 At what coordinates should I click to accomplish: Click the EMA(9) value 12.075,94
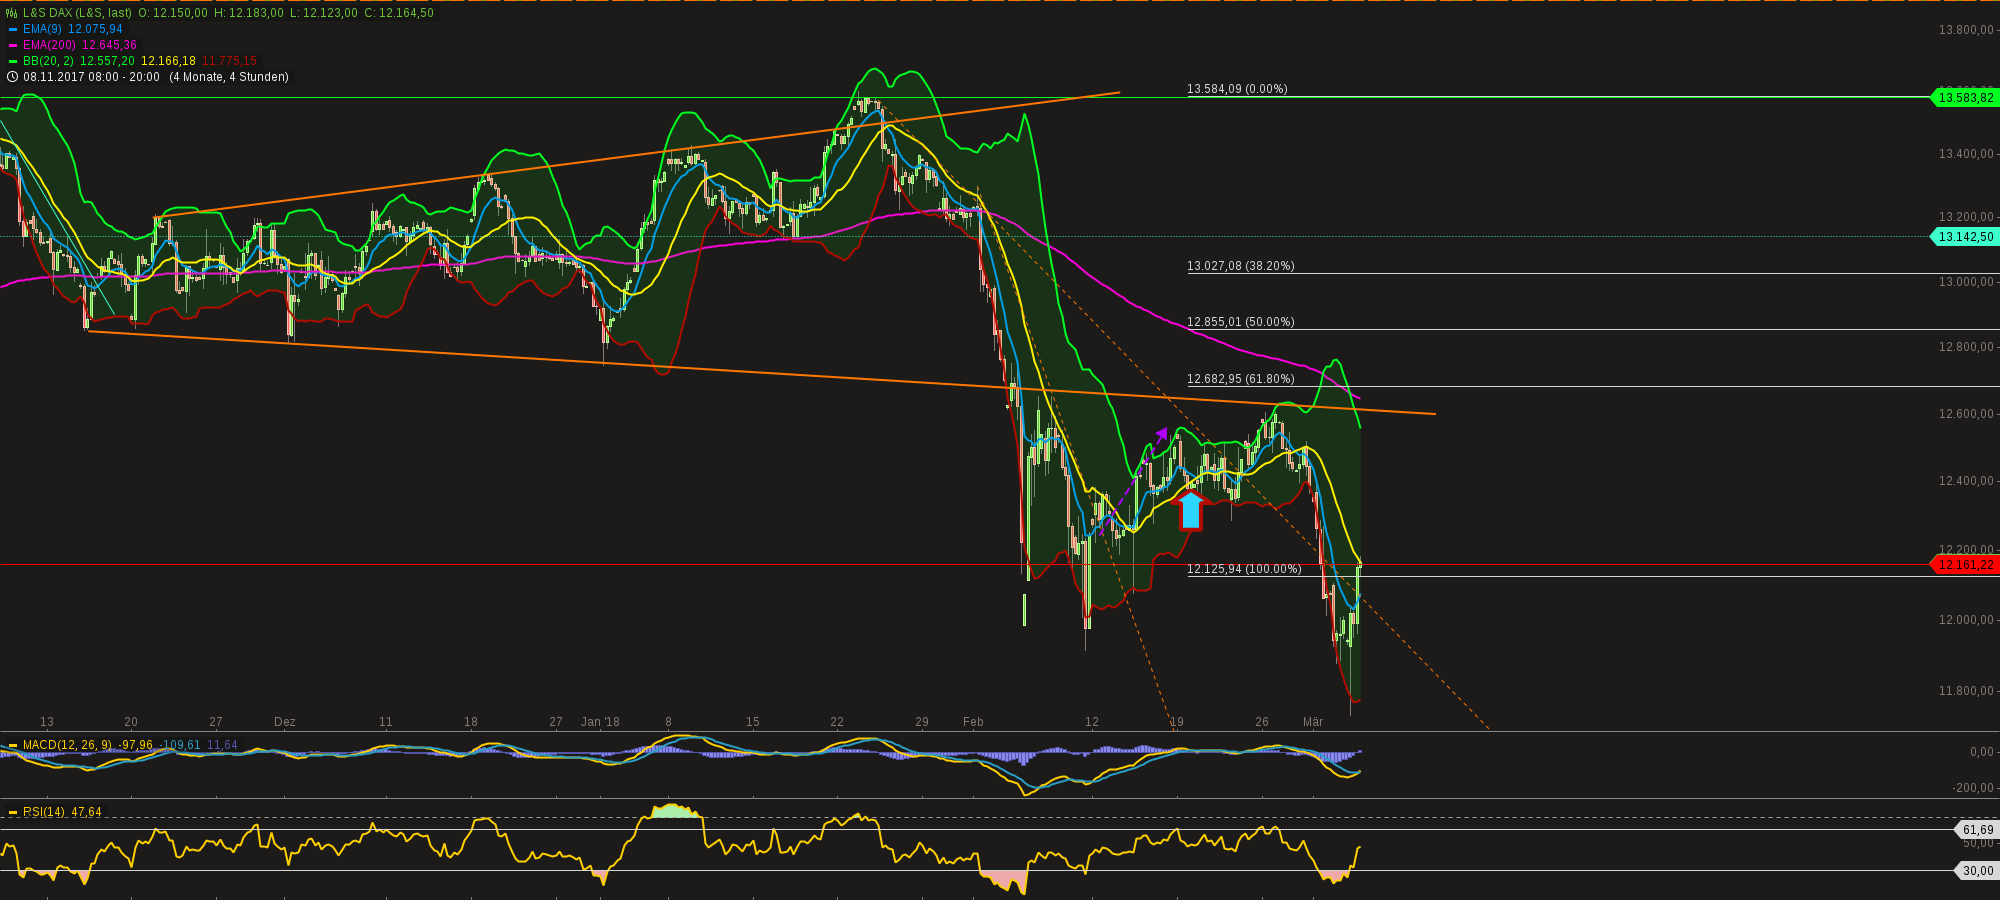point(95,29)
